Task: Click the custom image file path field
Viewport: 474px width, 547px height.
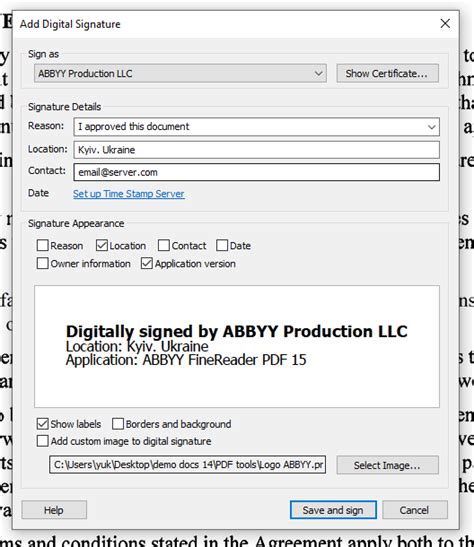Action: tap(188, 465)
